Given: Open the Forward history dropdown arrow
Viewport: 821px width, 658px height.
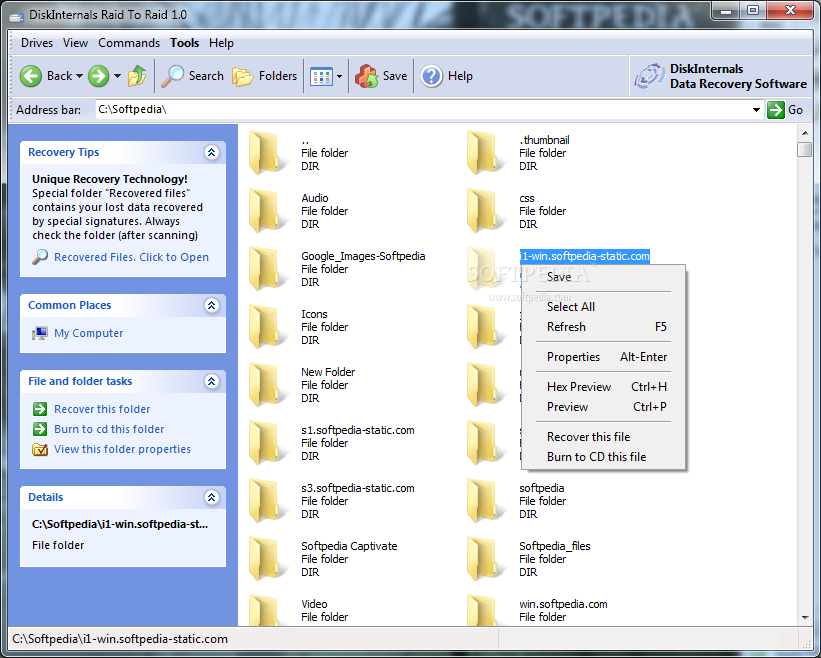Looking at the screenshot, I should [x=117, y=76].
